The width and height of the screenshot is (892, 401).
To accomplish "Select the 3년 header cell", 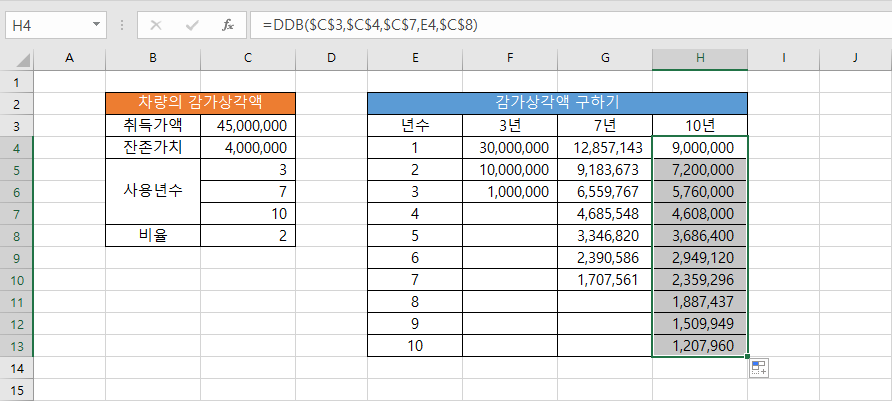I will (510, 126).
